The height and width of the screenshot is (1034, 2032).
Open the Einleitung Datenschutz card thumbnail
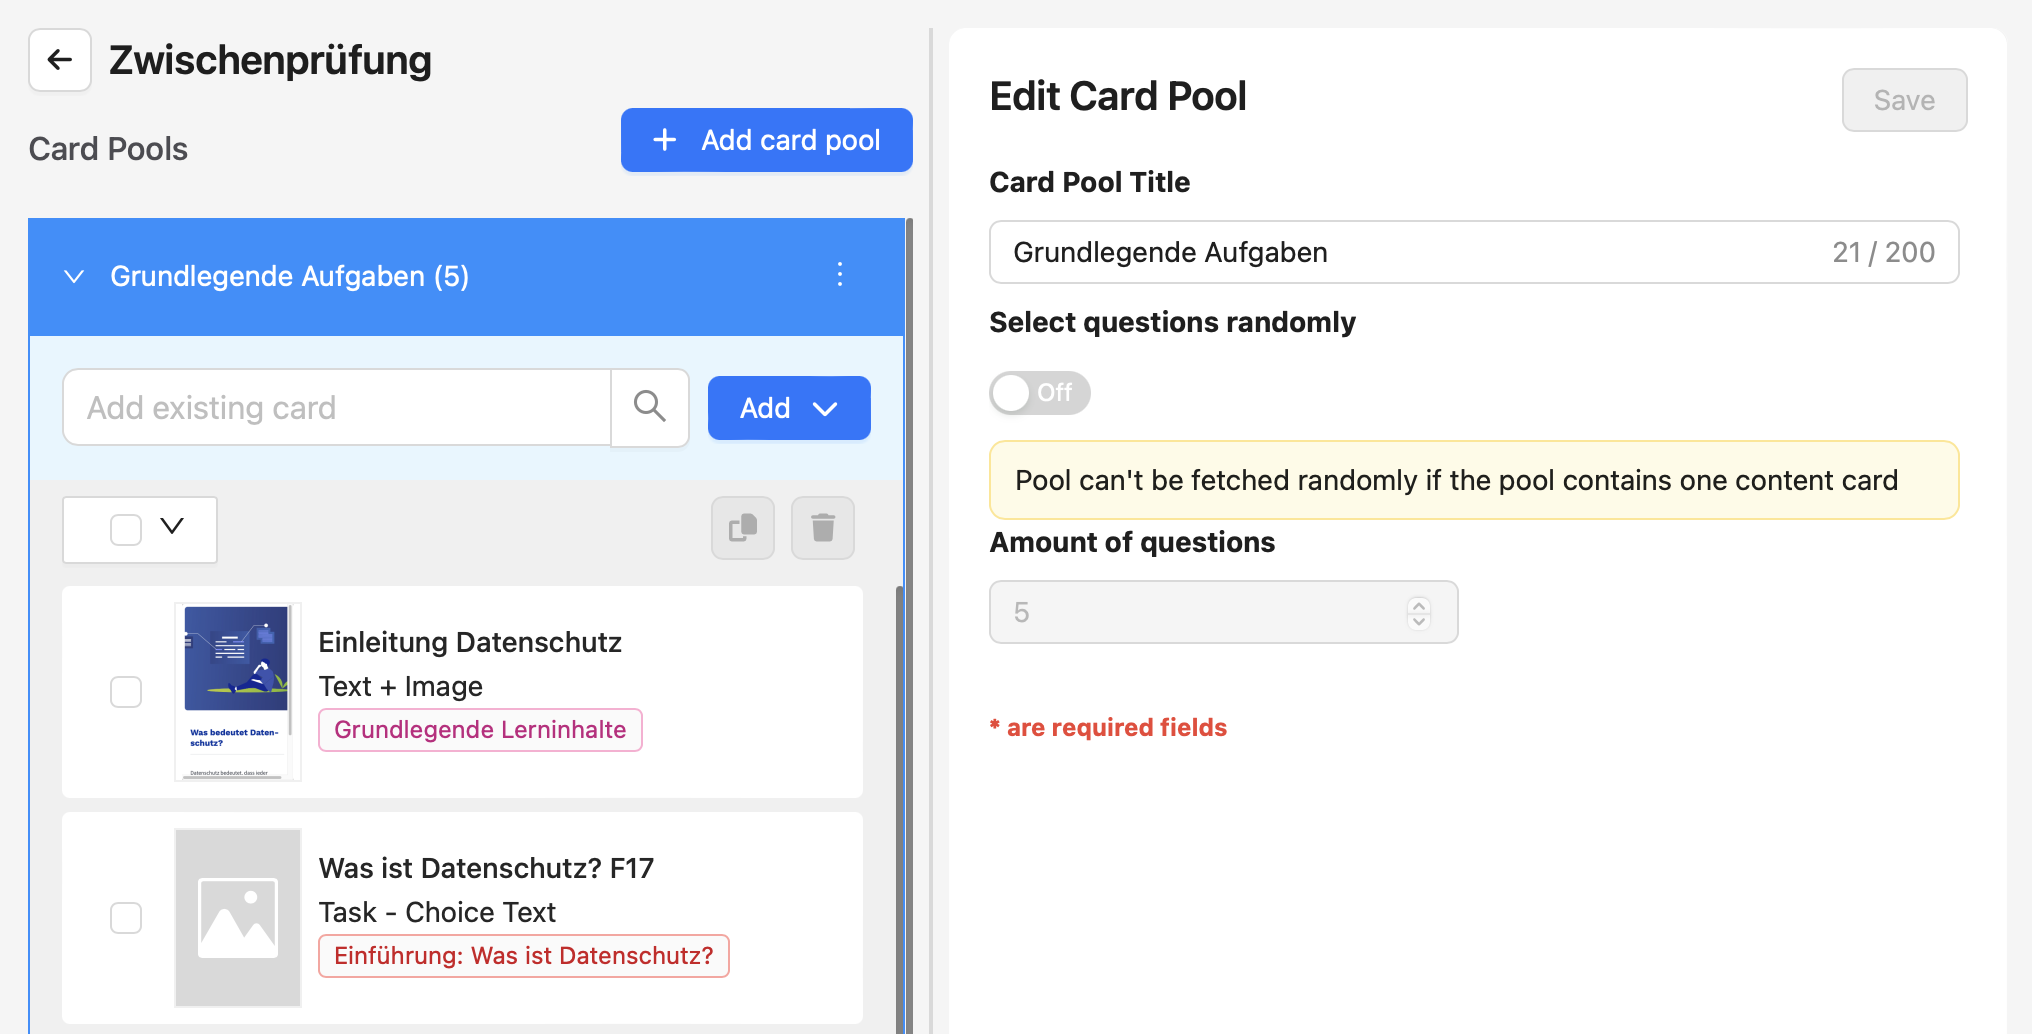(x=238, y=692)
